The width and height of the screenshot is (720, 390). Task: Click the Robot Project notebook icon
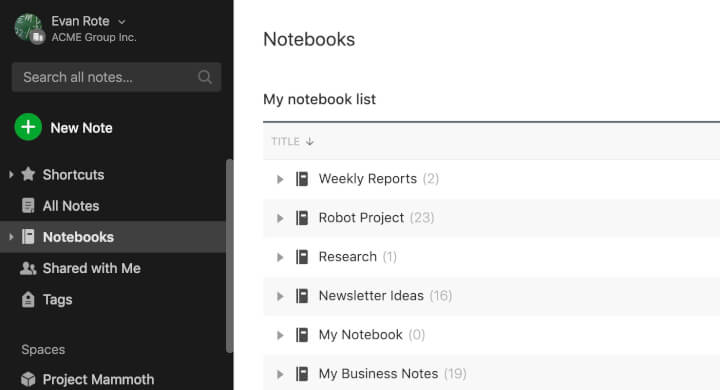[302, 218]
